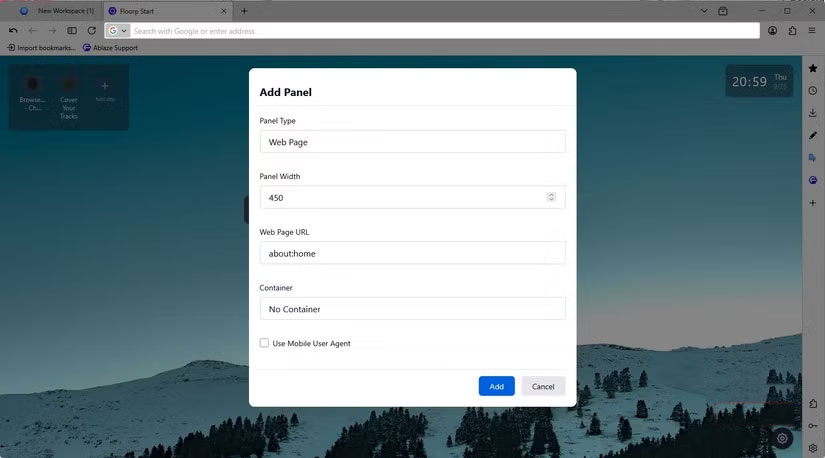Open the account profile icon

772,31
